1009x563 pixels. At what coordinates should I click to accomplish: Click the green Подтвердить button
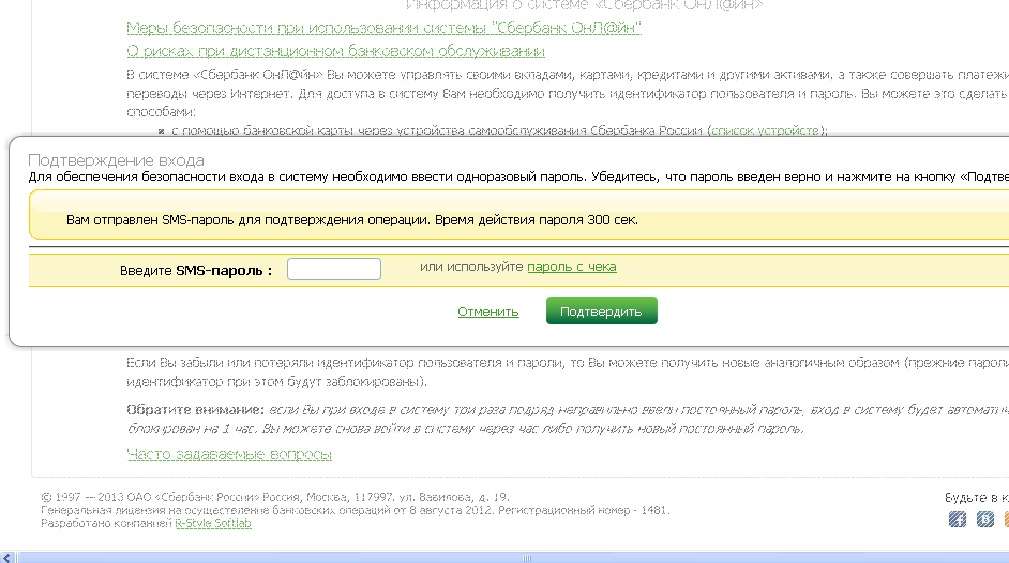click(602, 311)
